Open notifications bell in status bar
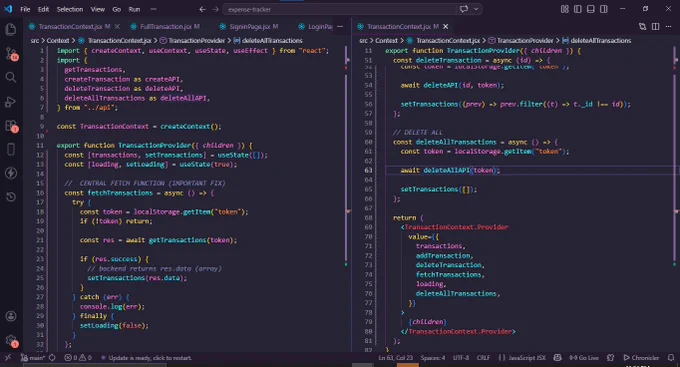The width and height of the screenshot is (680, 367). pyautogui.click(x=671, y=358)
